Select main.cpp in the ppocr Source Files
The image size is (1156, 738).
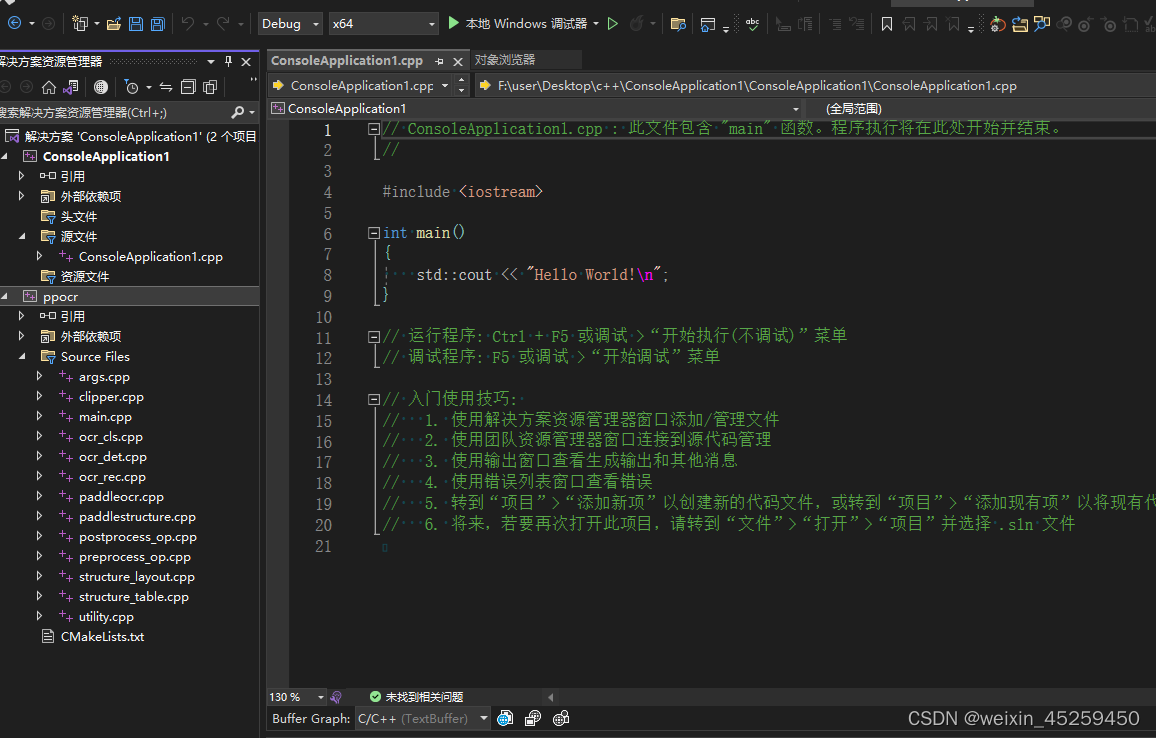(x=108, y=416)
